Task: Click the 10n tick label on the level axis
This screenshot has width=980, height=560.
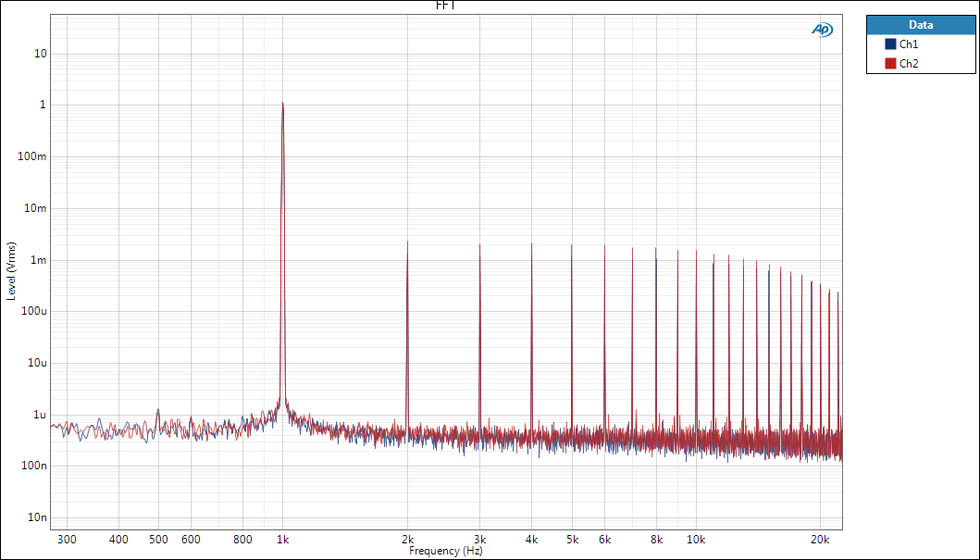Action: pos(36,518)
